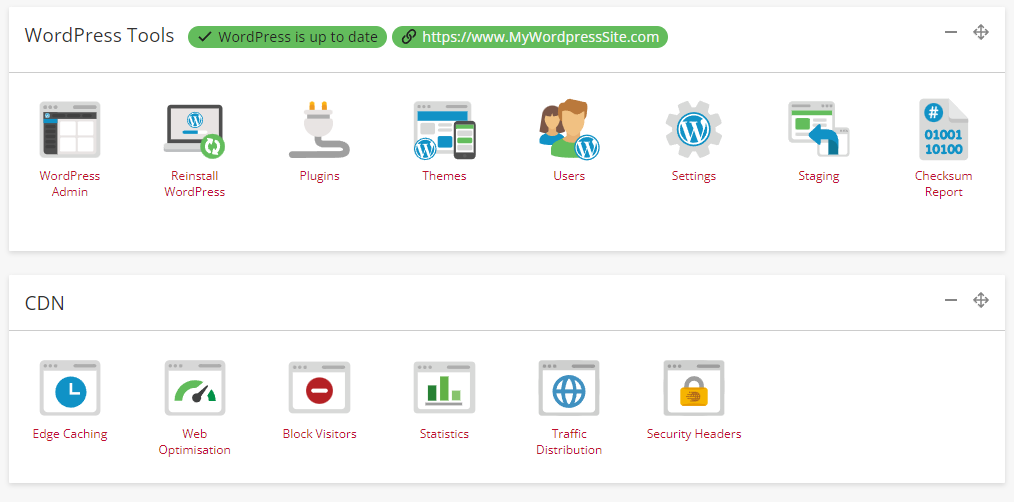Click the Security Headers padlock icon
Image resolution: width=1014 pixels, height=502 pixels.
click(694, 388)
